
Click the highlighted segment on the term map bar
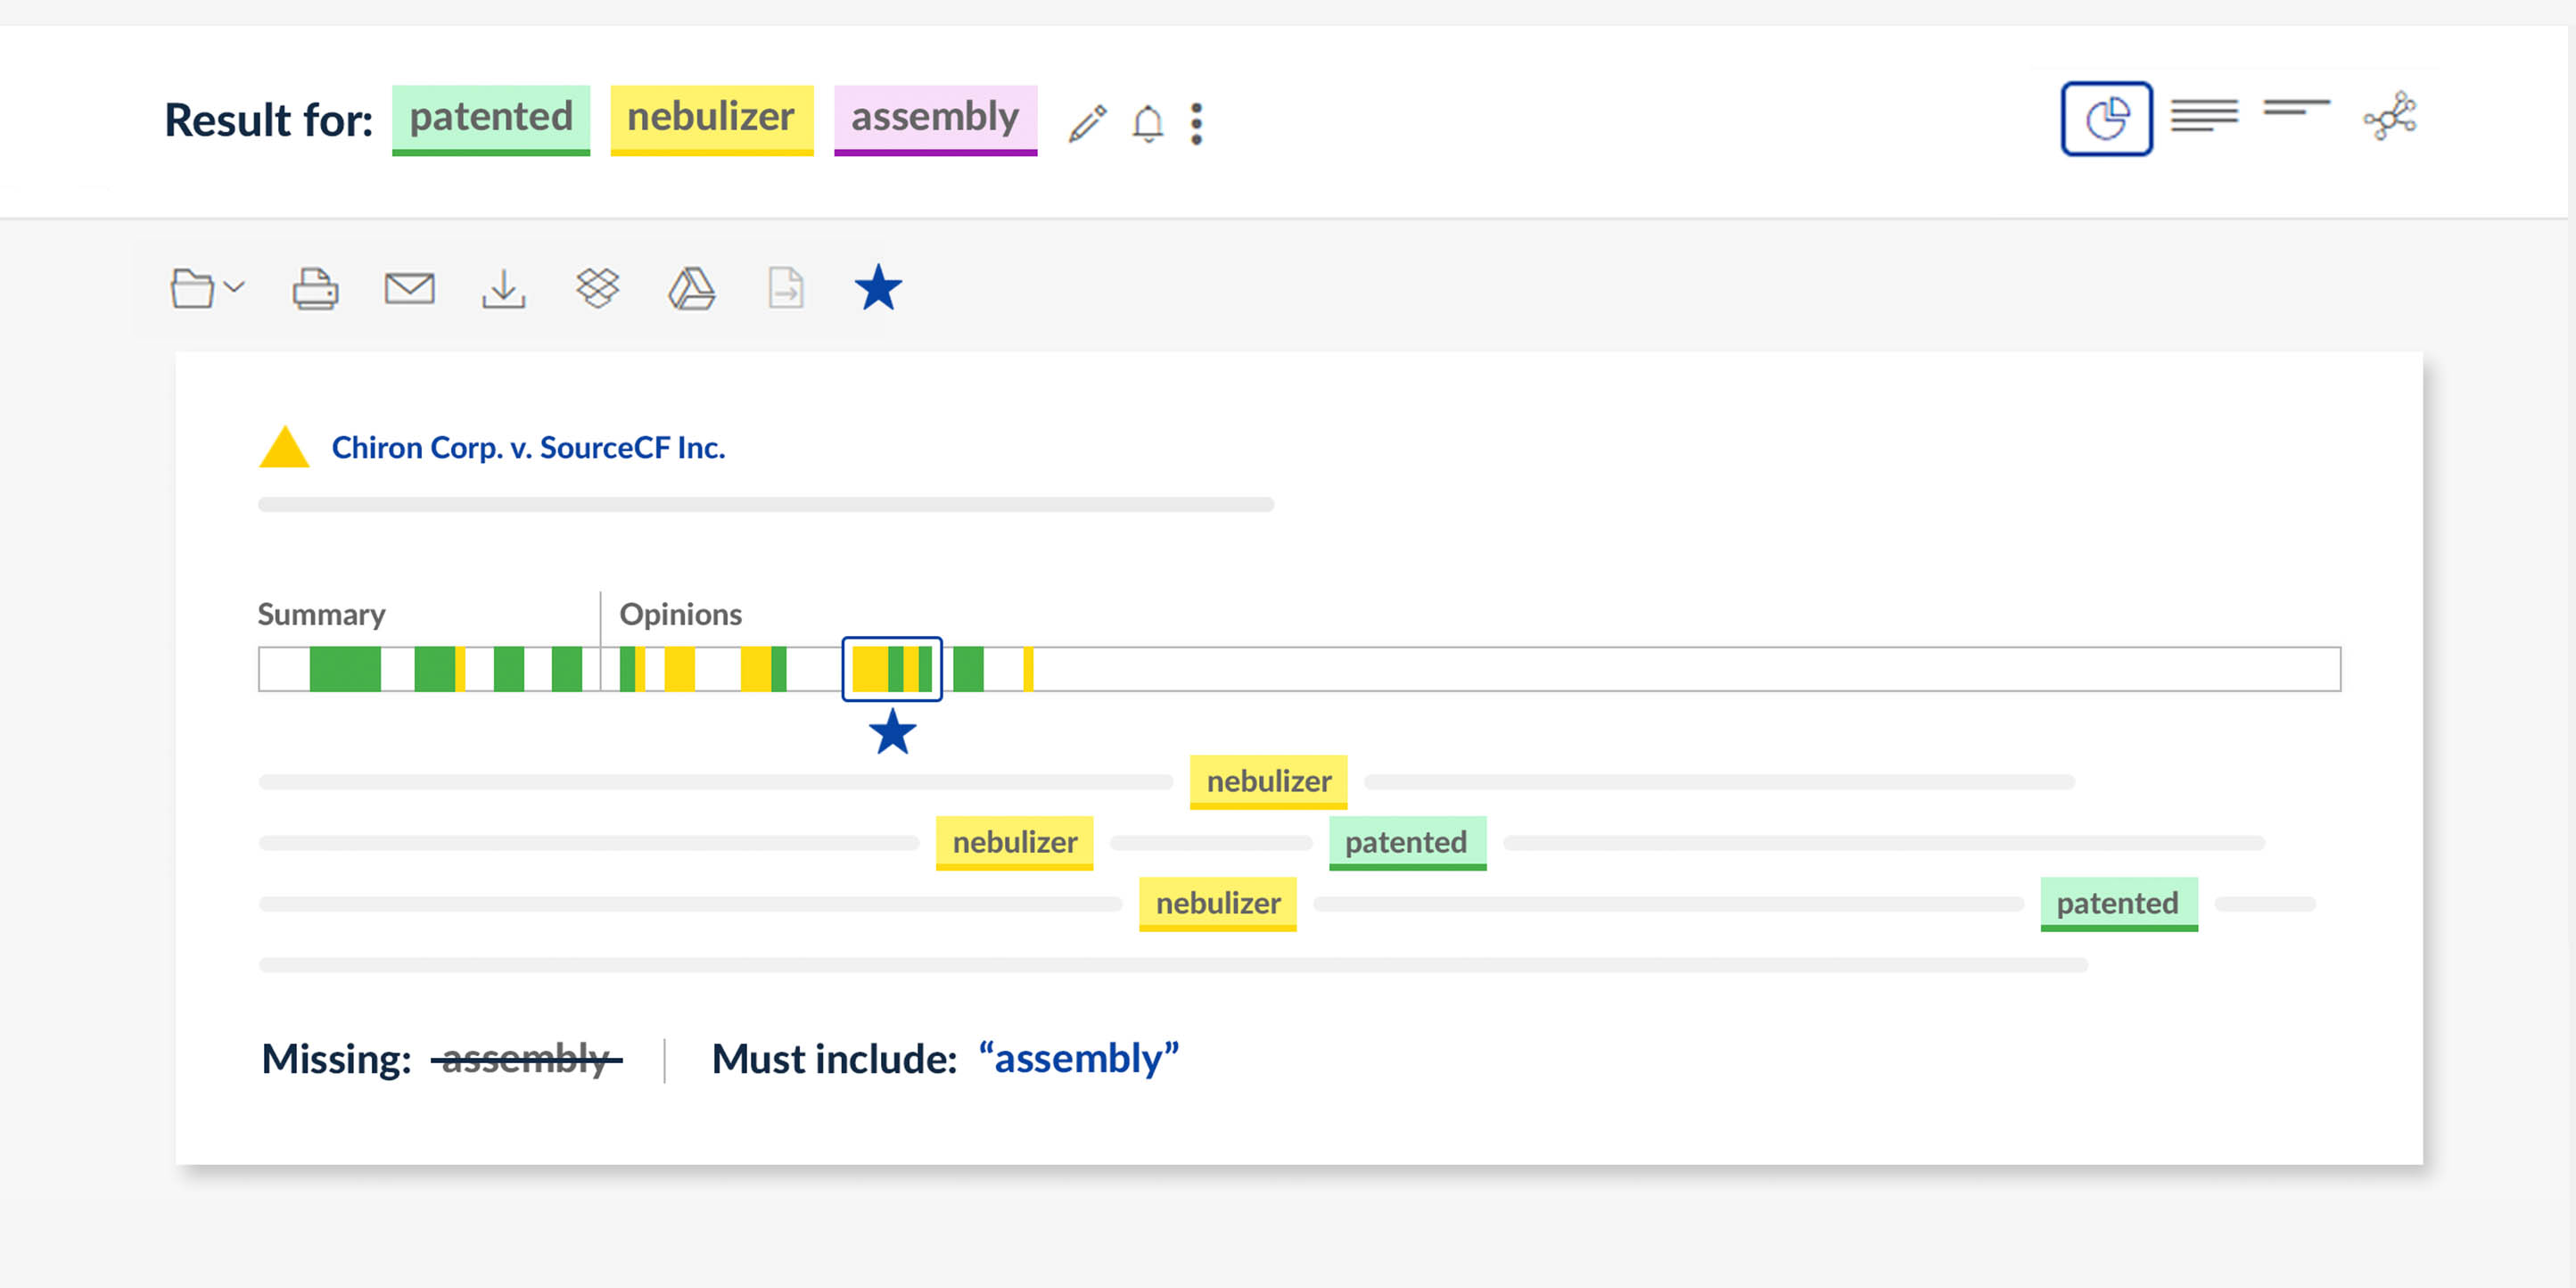pos(893,669)
